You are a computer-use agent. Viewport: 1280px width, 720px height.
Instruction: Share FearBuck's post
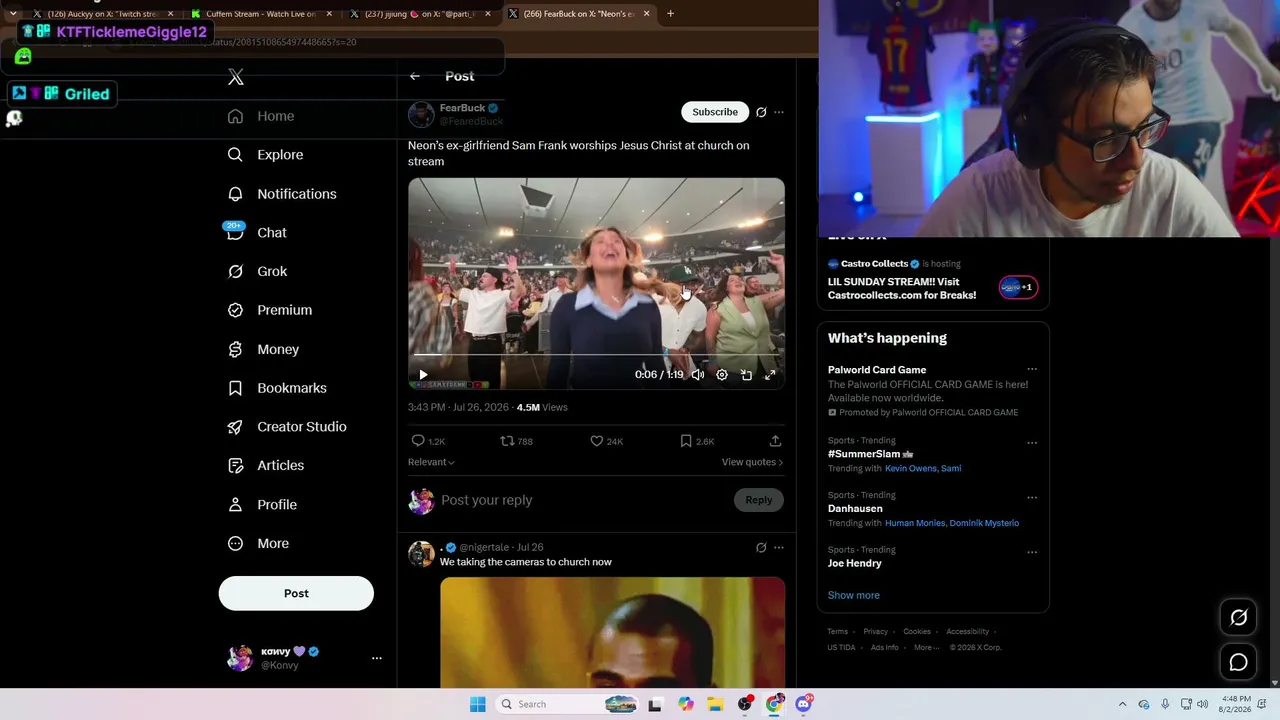pos(775,441)
